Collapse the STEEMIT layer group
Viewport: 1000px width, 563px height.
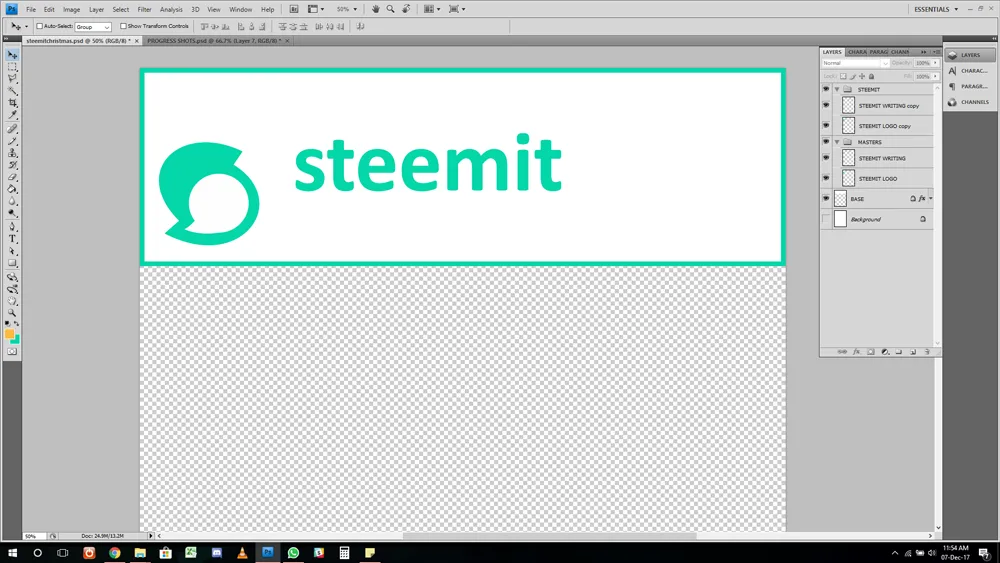click(837, 89)
